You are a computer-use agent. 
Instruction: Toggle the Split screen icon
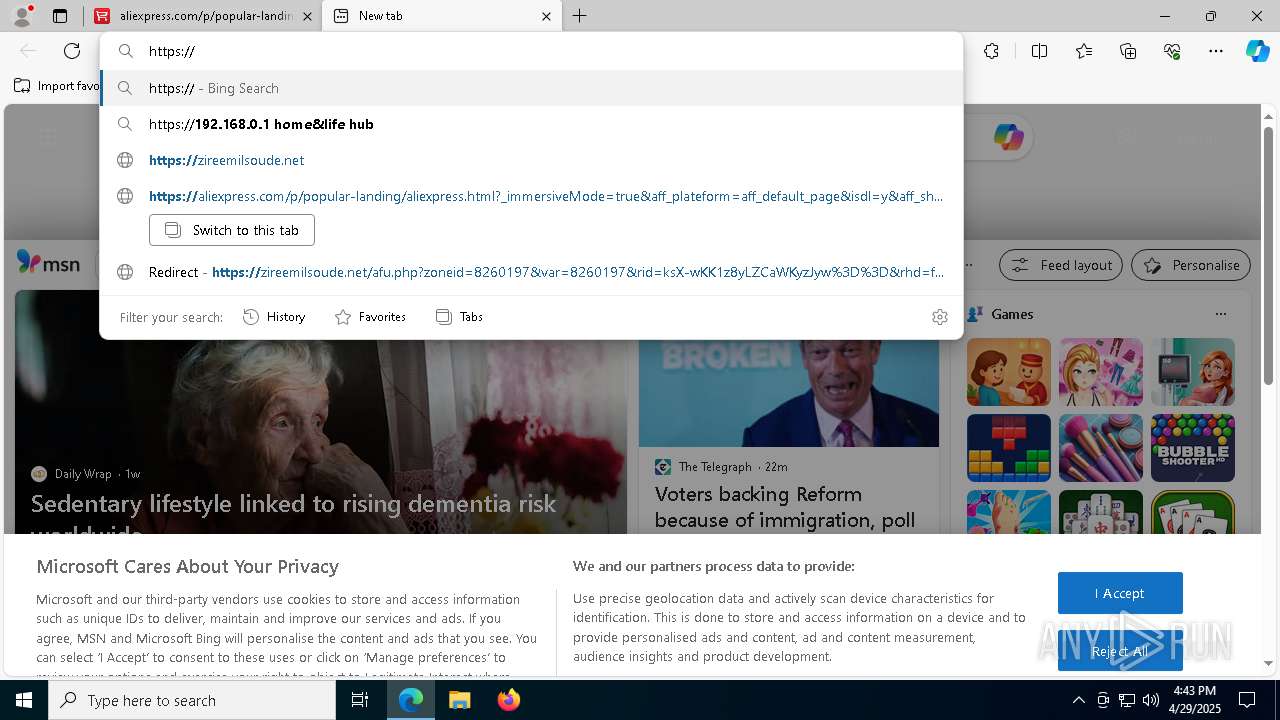coord(1039,51)
